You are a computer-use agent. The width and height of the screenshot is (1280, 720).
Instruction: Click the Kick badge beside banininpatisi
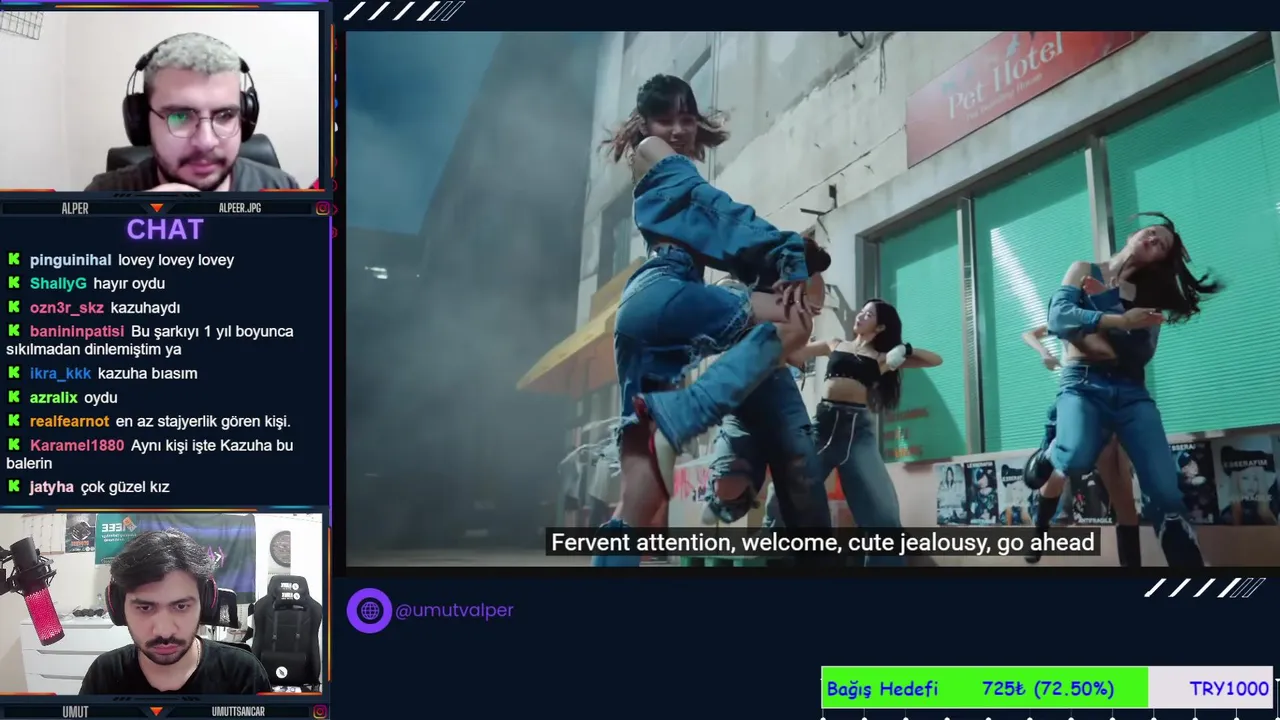click(14, 331)
